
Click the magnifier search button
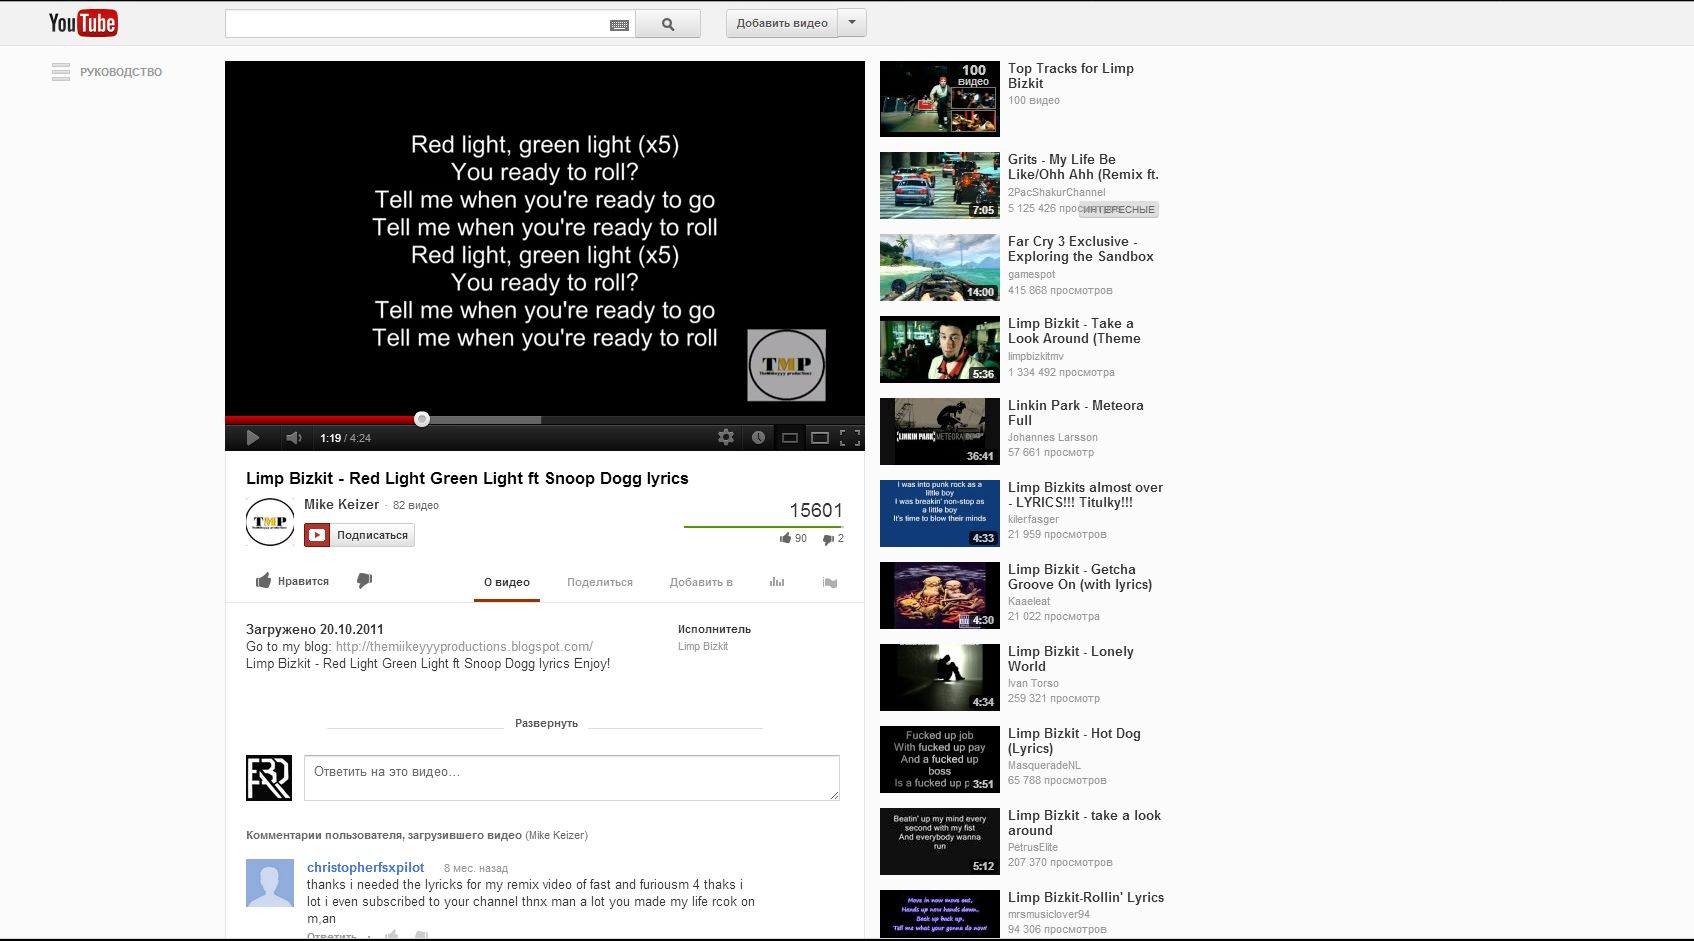point(668,24)
